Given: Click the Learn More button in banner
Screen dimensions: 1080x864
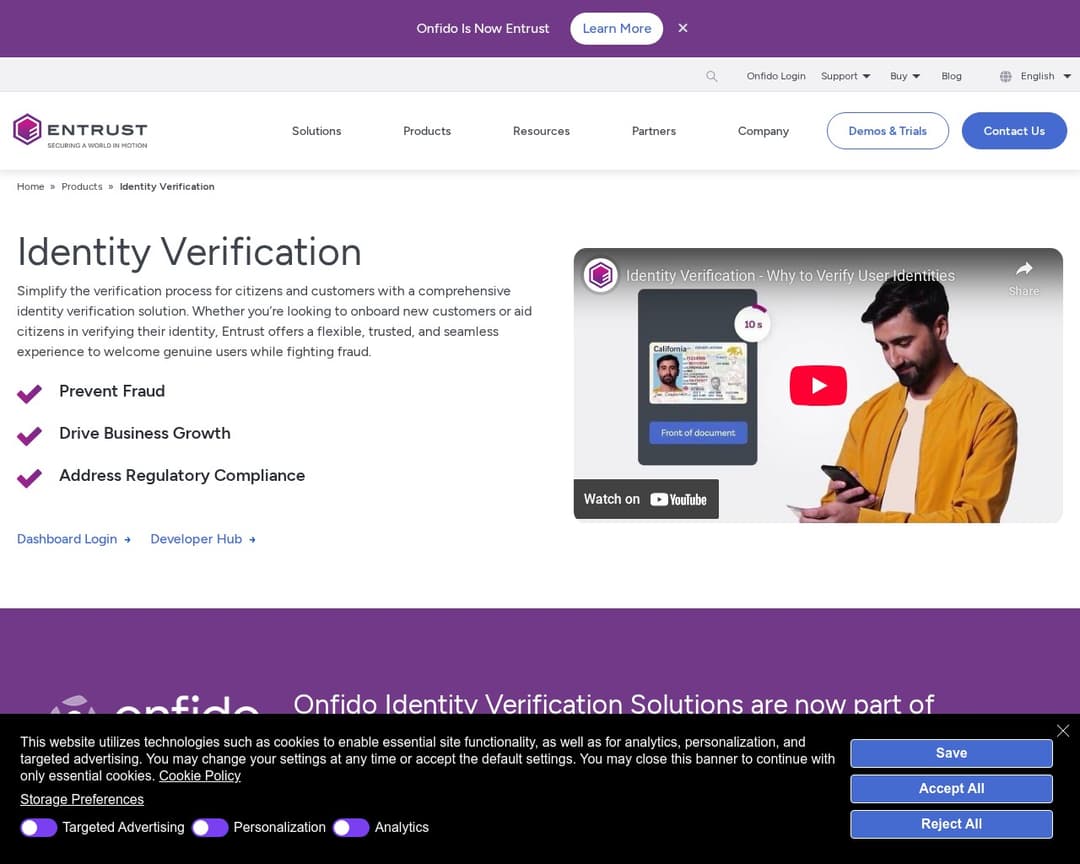Looking at the screenshot, I should (x=616, y=28).
